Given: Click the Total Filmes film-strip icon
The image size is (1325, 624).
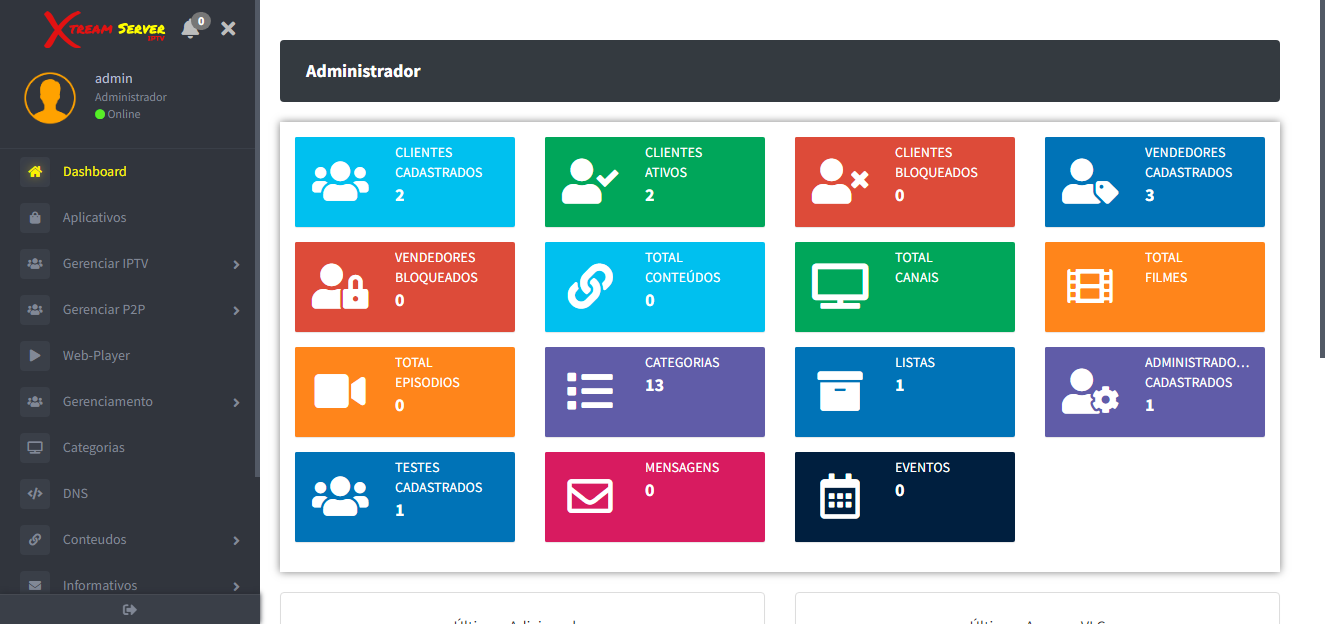Looking at the screenshot, I should click(x=1090, y=287).
